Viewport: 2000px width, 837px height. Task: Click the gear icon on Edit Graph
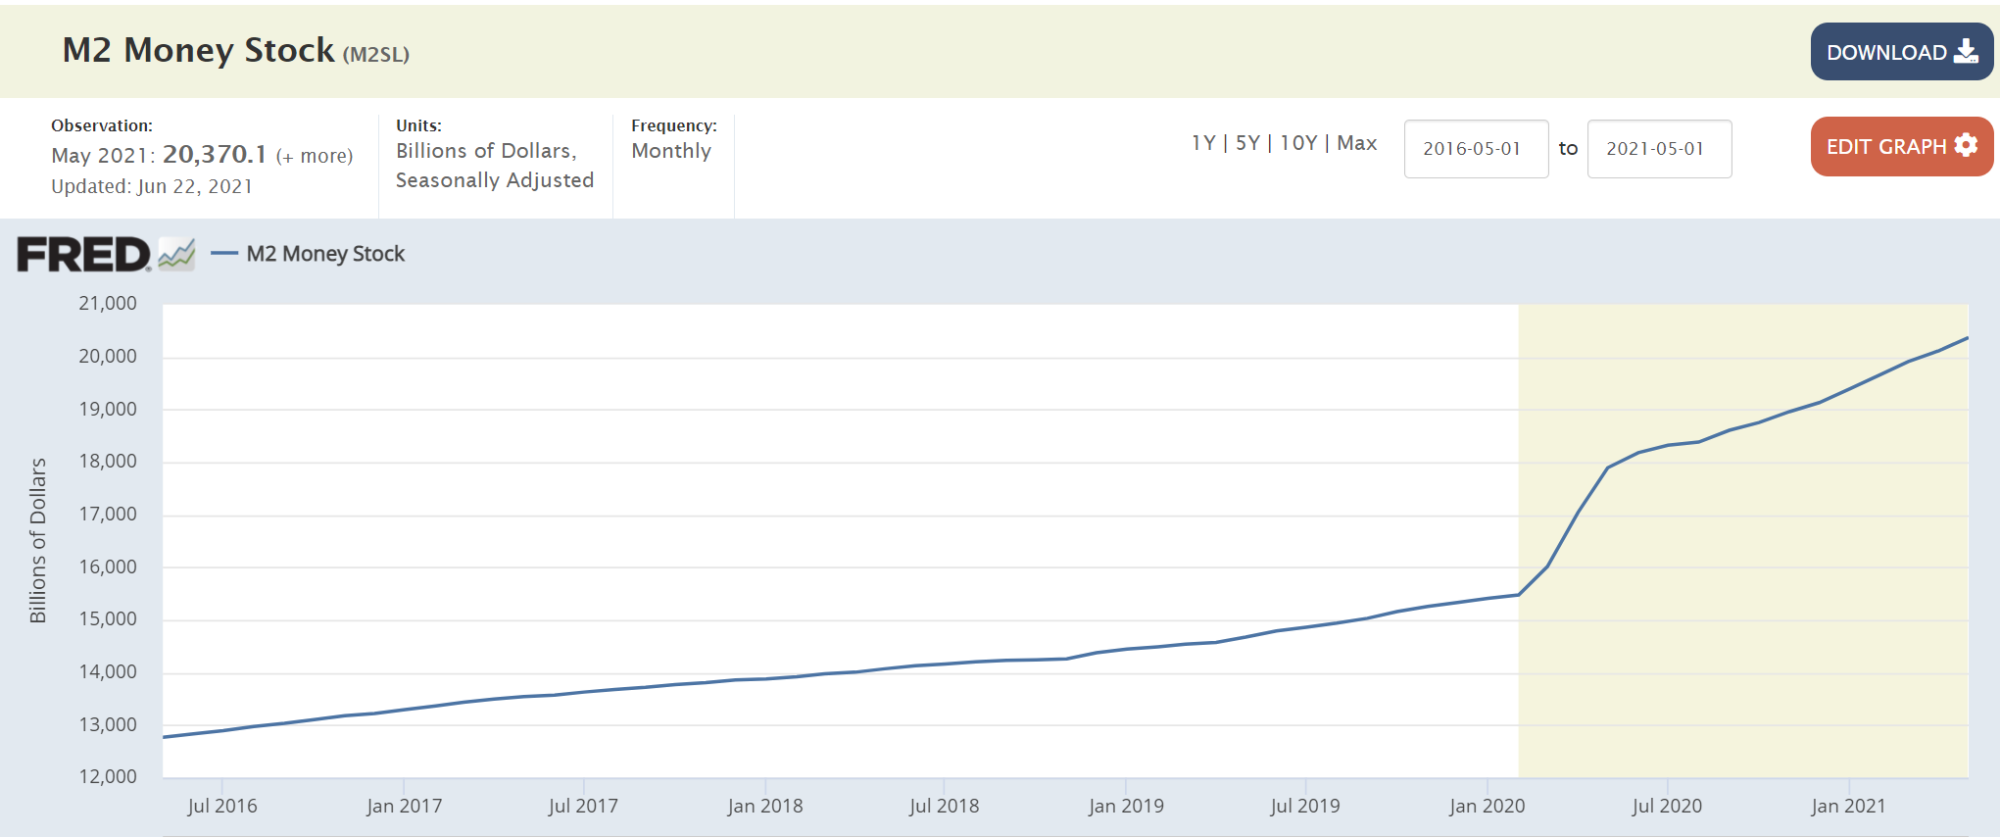tap(1966, 146)
